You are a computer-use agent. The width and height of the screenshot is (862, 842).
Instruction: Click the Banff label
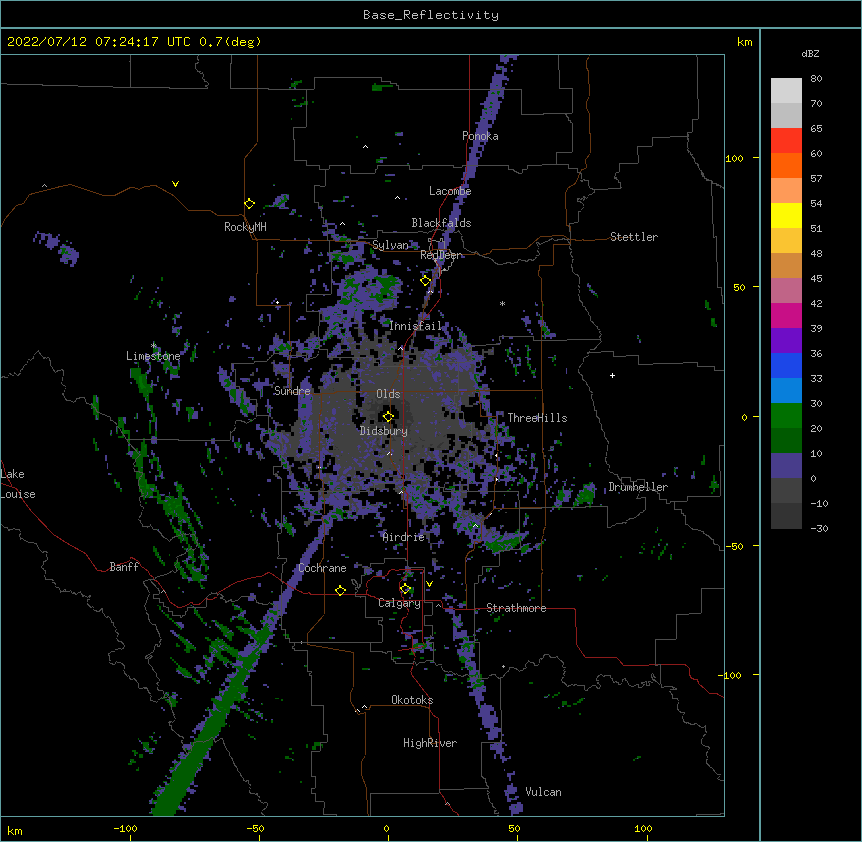pyautogui.click(x=124, y=567)
